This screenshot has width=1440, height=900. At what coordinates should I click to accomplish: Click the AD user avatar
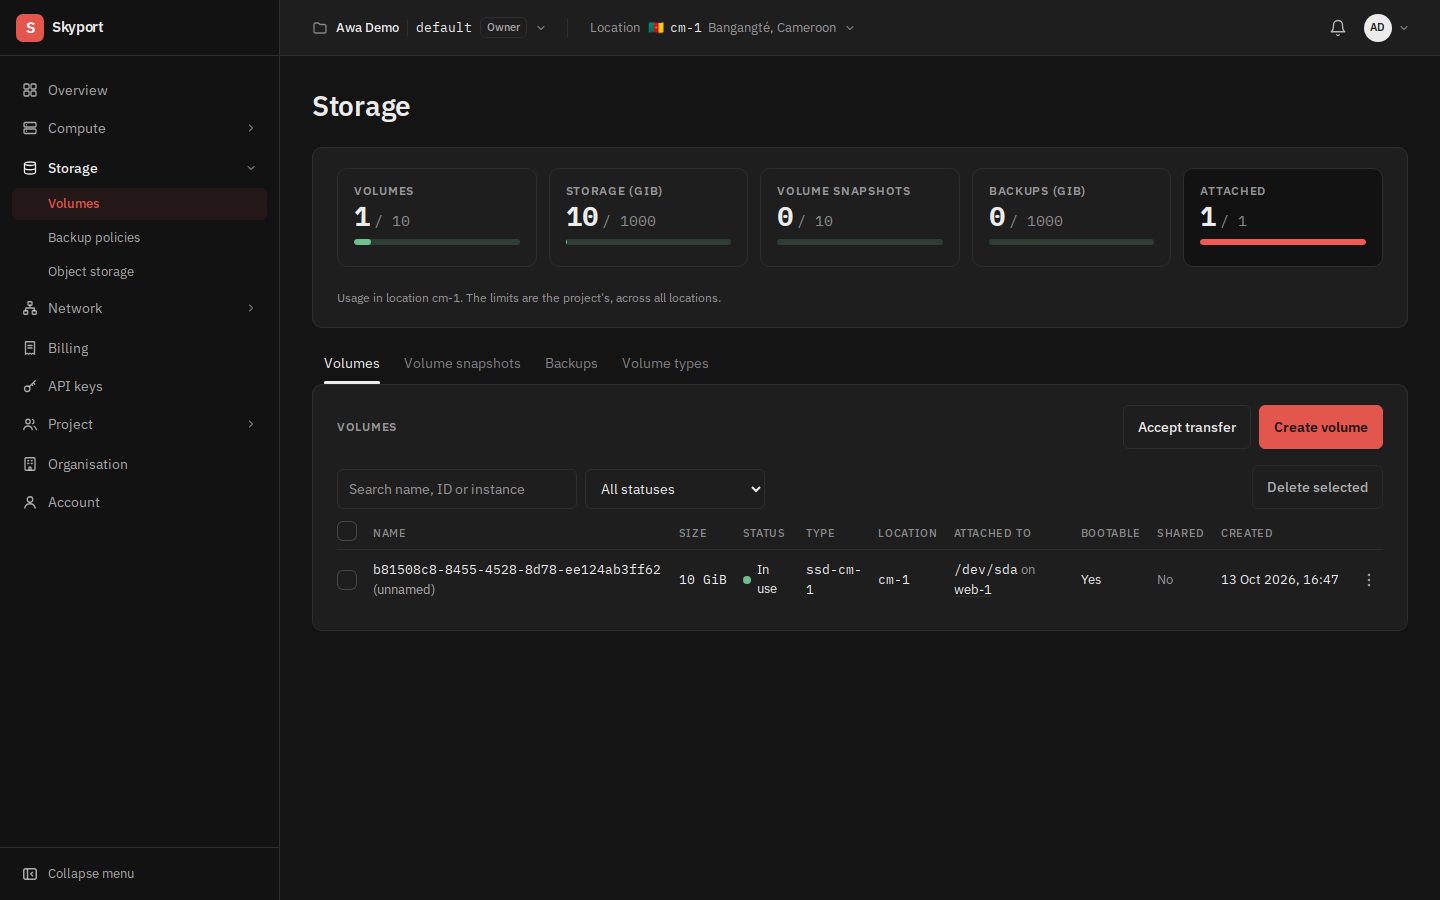(1378, 28)
